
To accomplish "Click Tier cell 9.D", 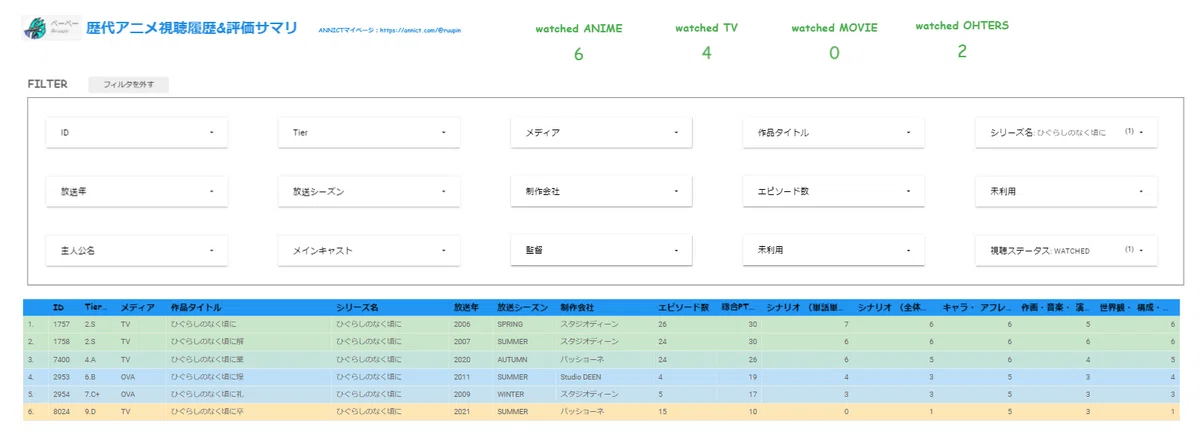I will (92, 410).
